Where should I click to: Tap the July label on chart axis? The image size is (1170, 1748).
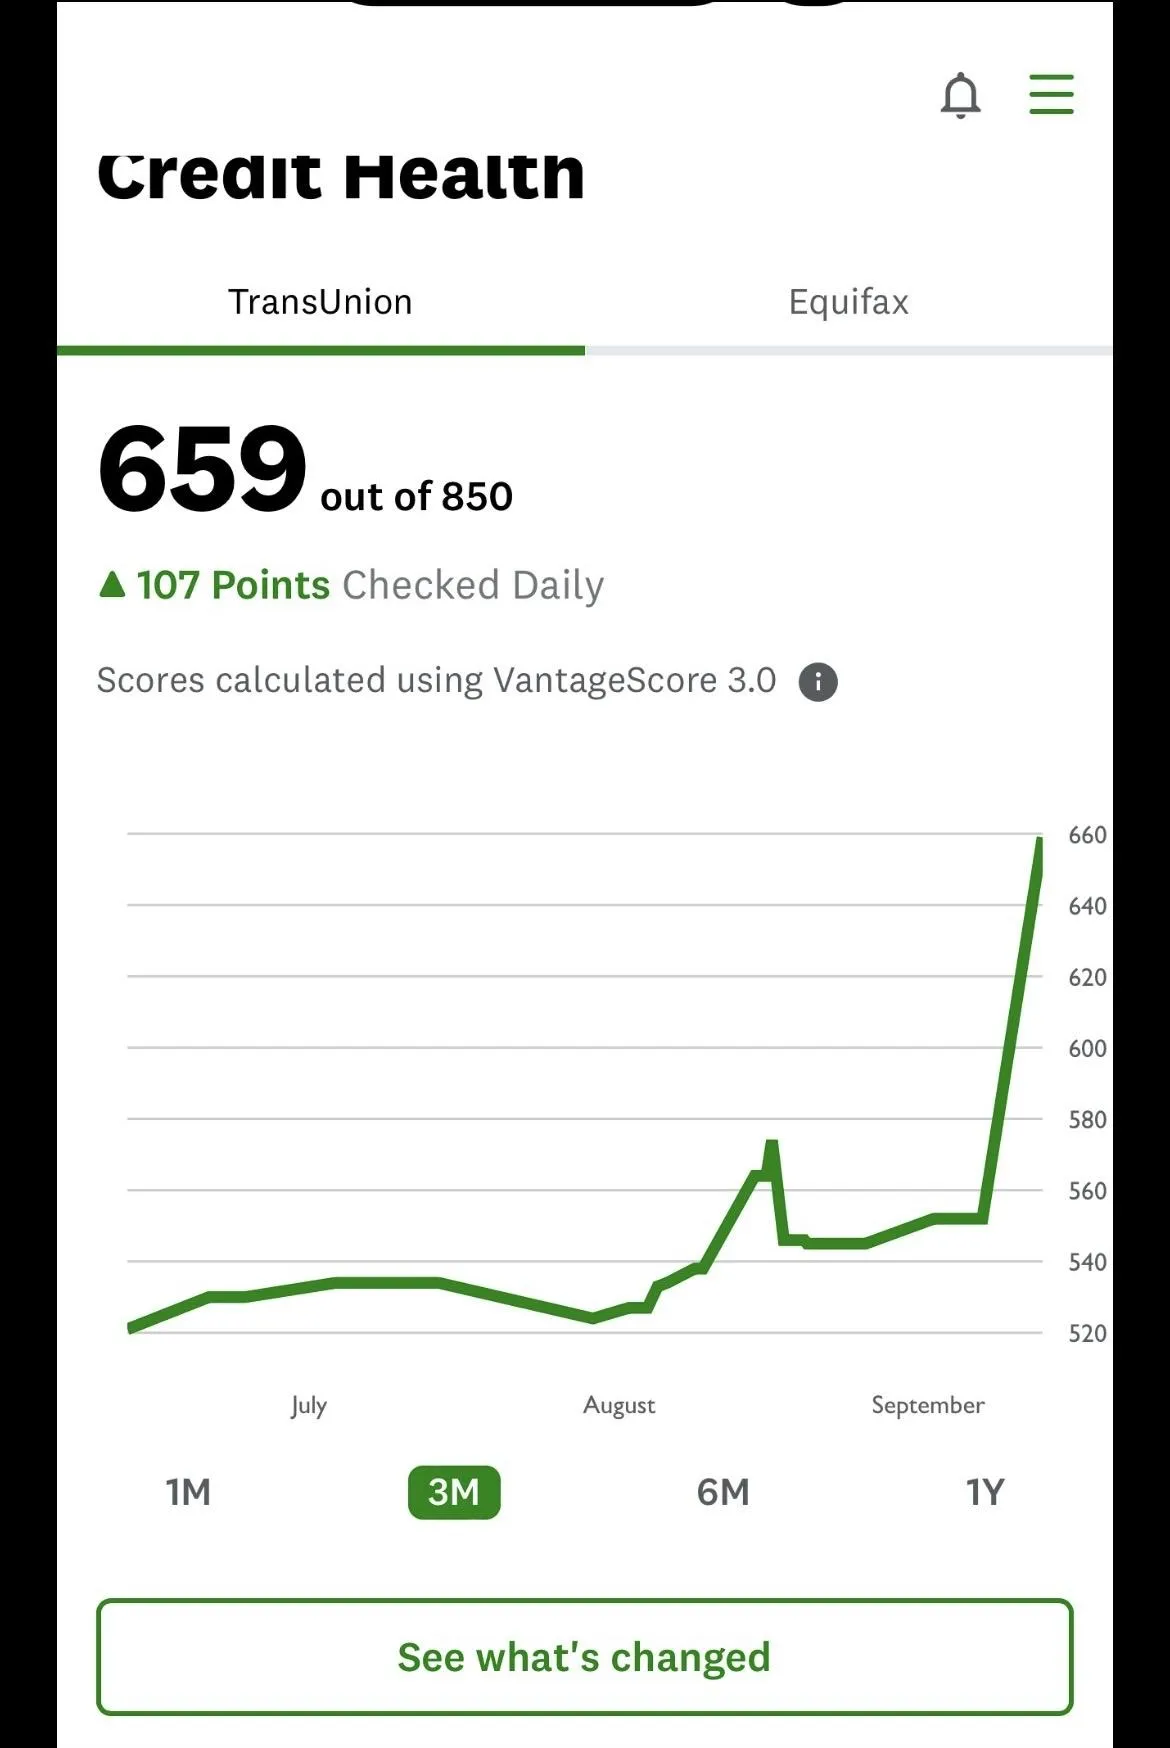(x=309, y=1405)
